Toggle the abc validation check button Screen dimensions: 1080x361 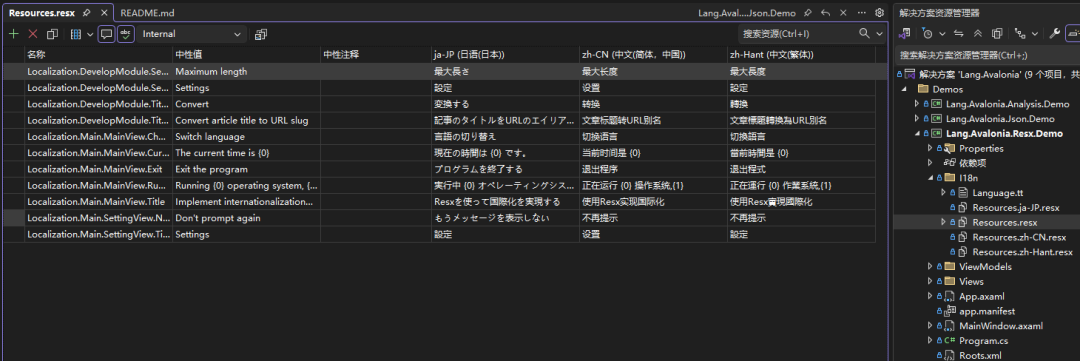[x=125, y=34]
